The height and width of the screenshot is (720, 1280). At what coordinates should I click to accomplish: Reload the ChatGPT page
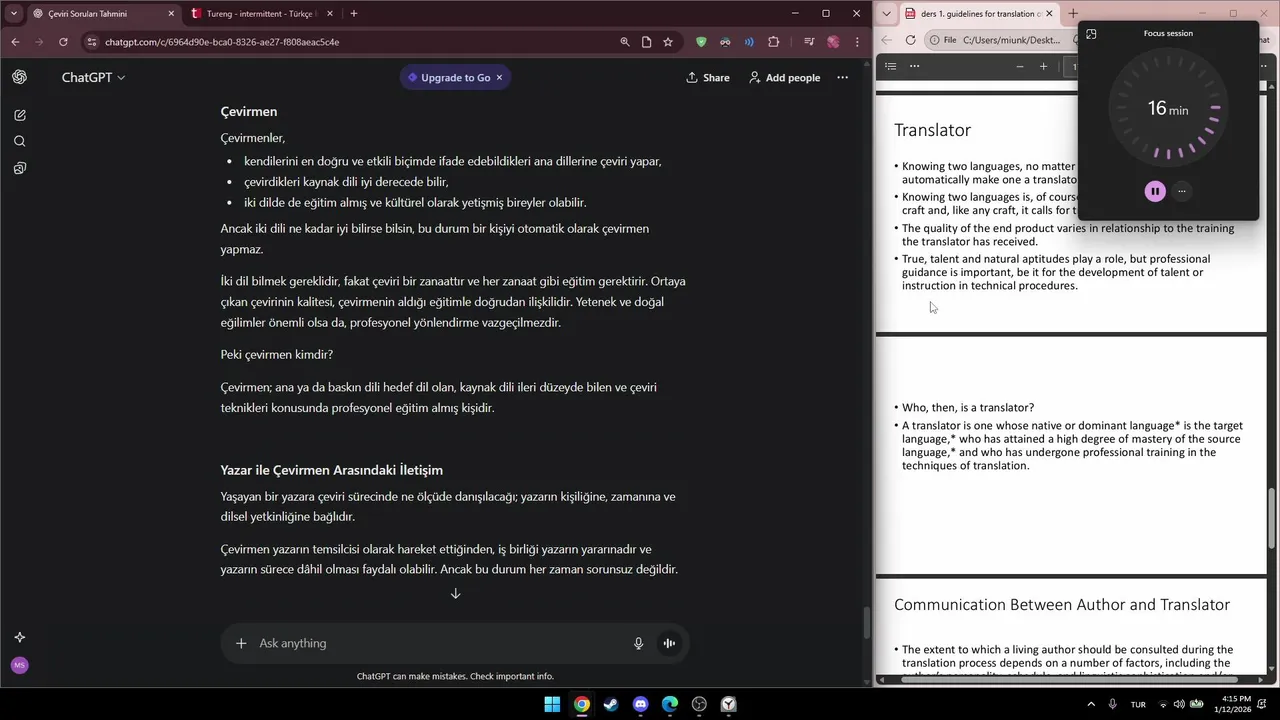pos(63,42)
